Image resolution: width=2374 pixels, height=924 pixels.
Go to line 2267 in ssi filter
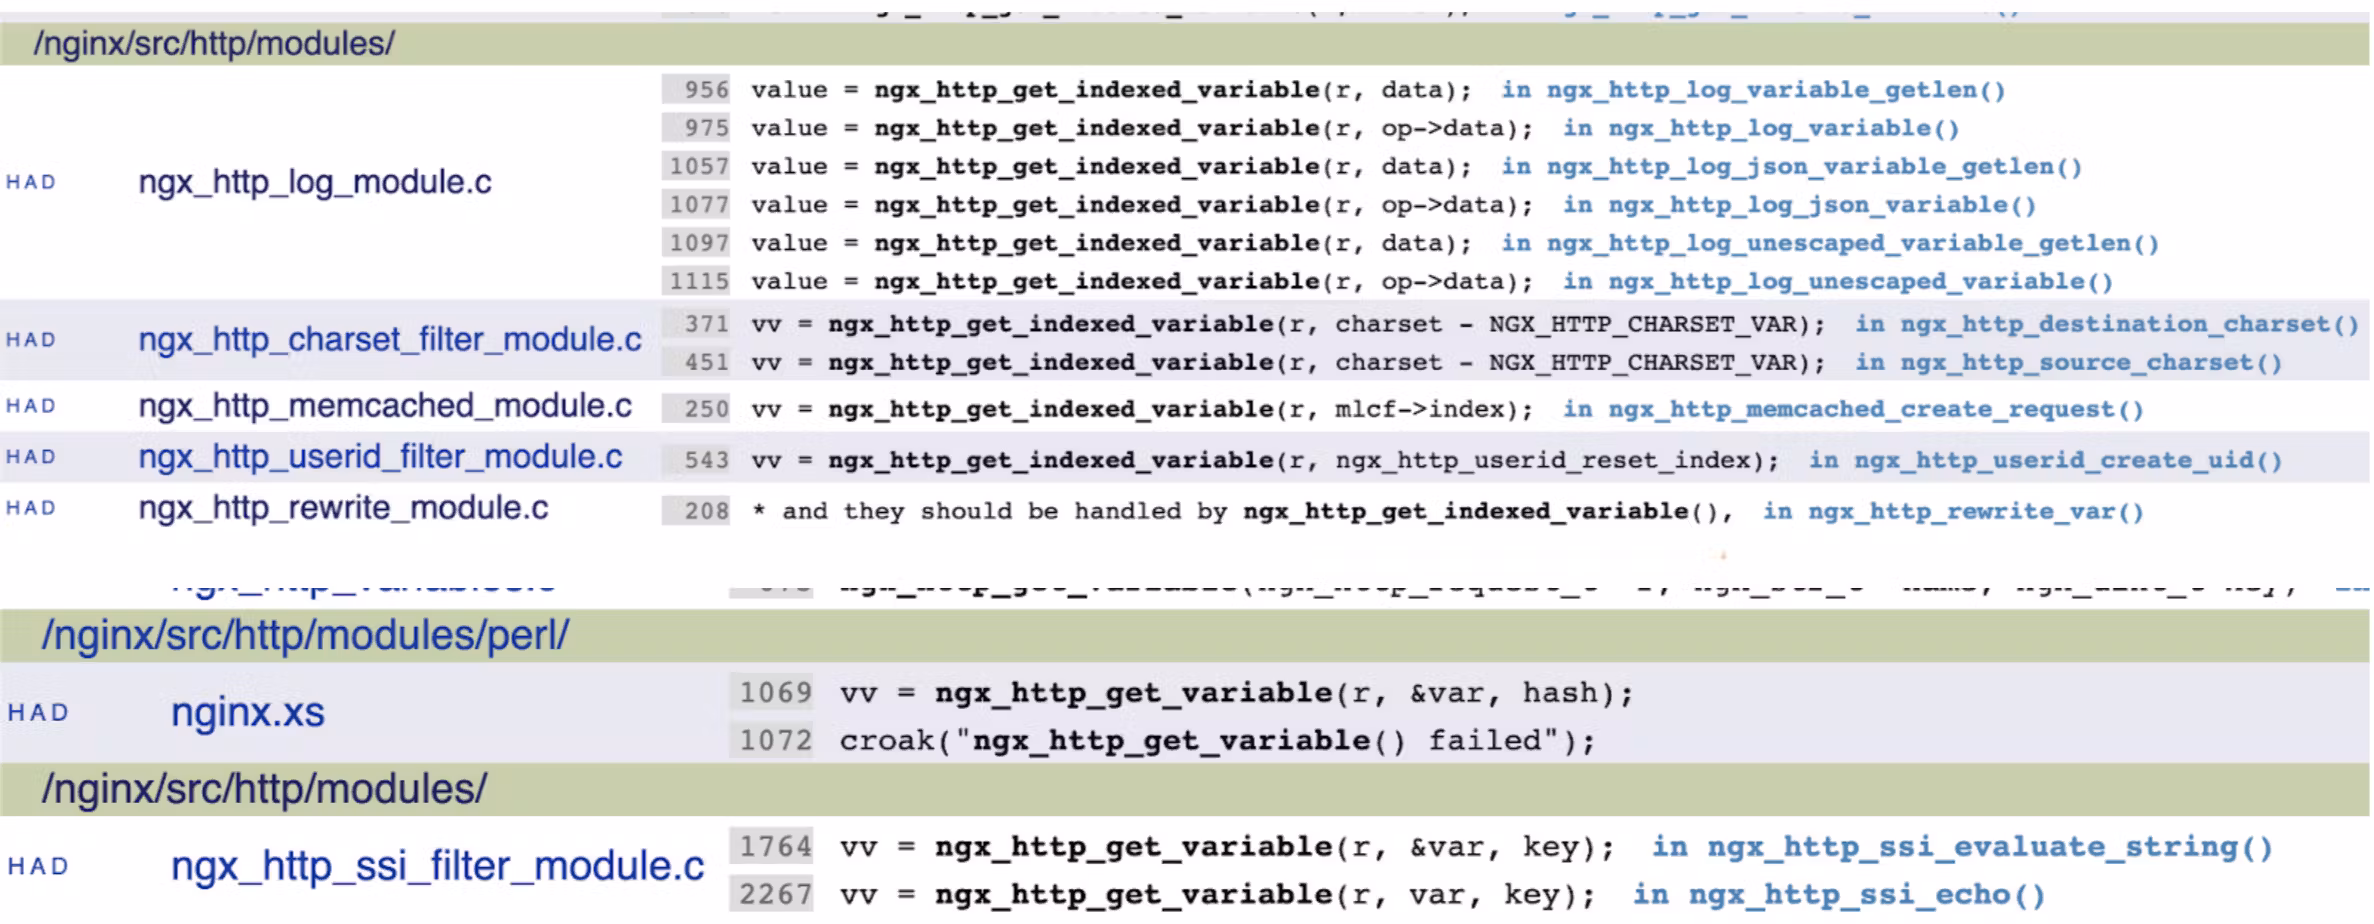[775, 894]
